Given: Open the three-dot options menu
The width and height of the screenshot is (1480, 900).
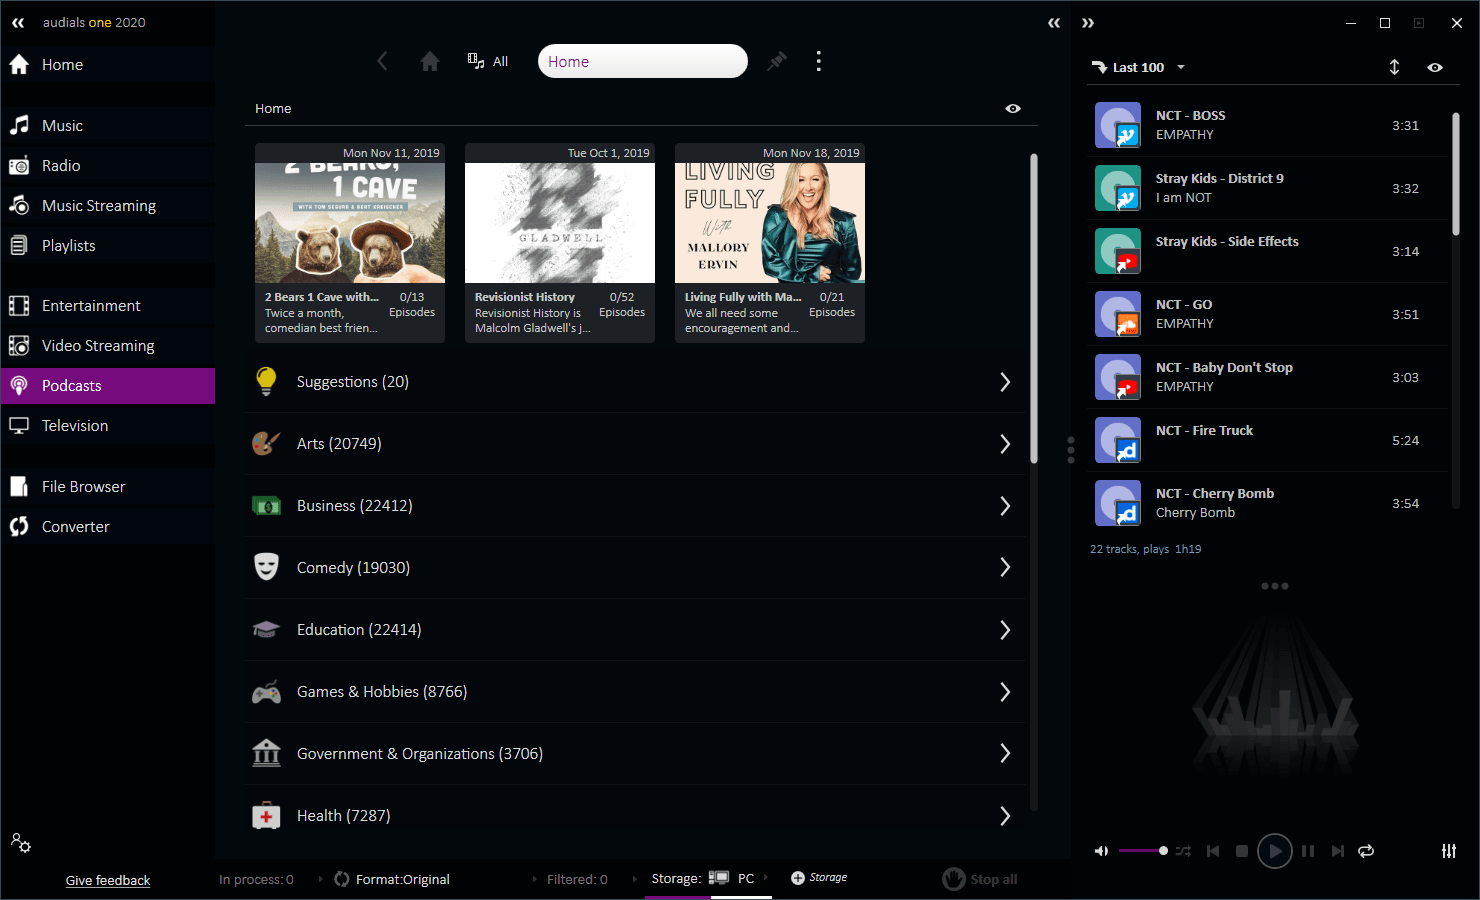Looking at the screenshot, I should coord(818,62).
